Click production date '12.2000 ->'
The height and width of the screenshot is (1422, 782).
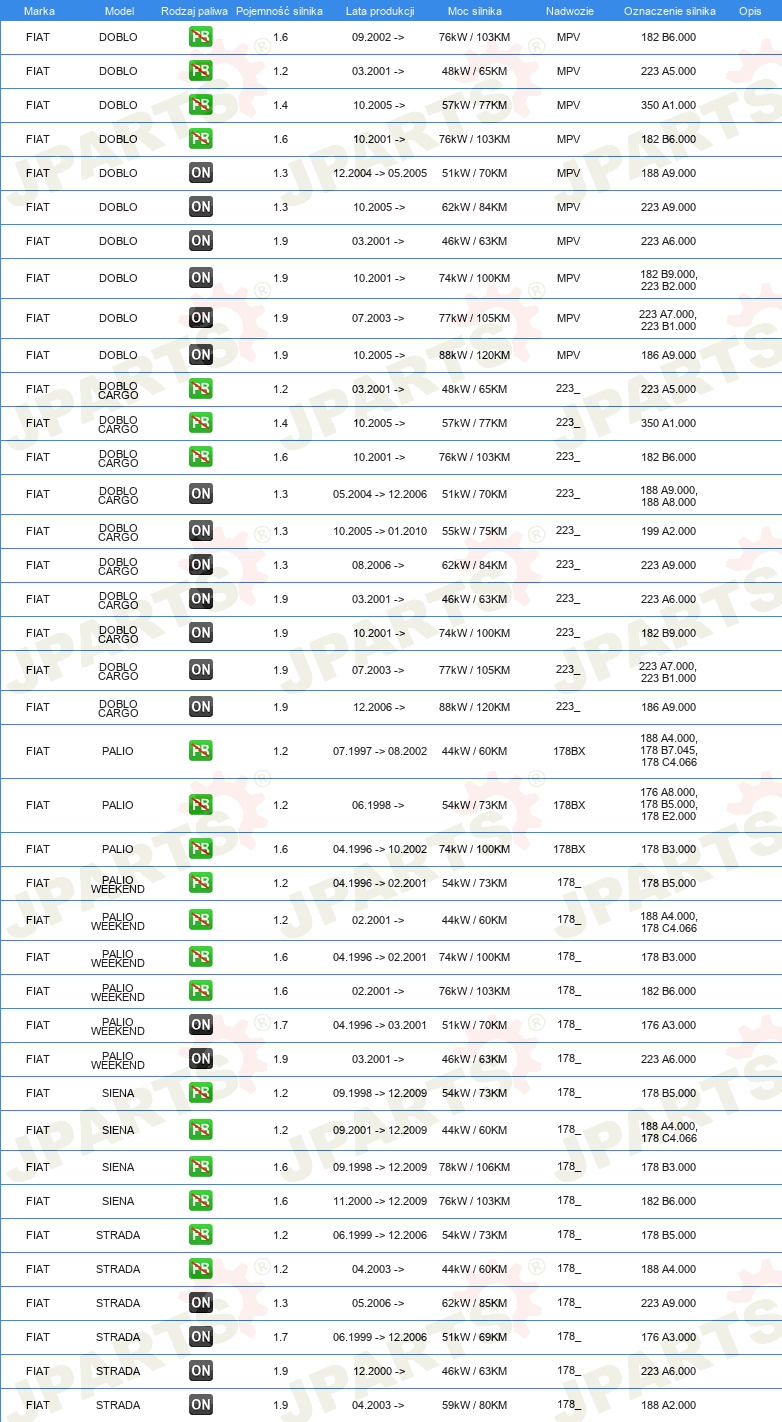coord(379,1371)
